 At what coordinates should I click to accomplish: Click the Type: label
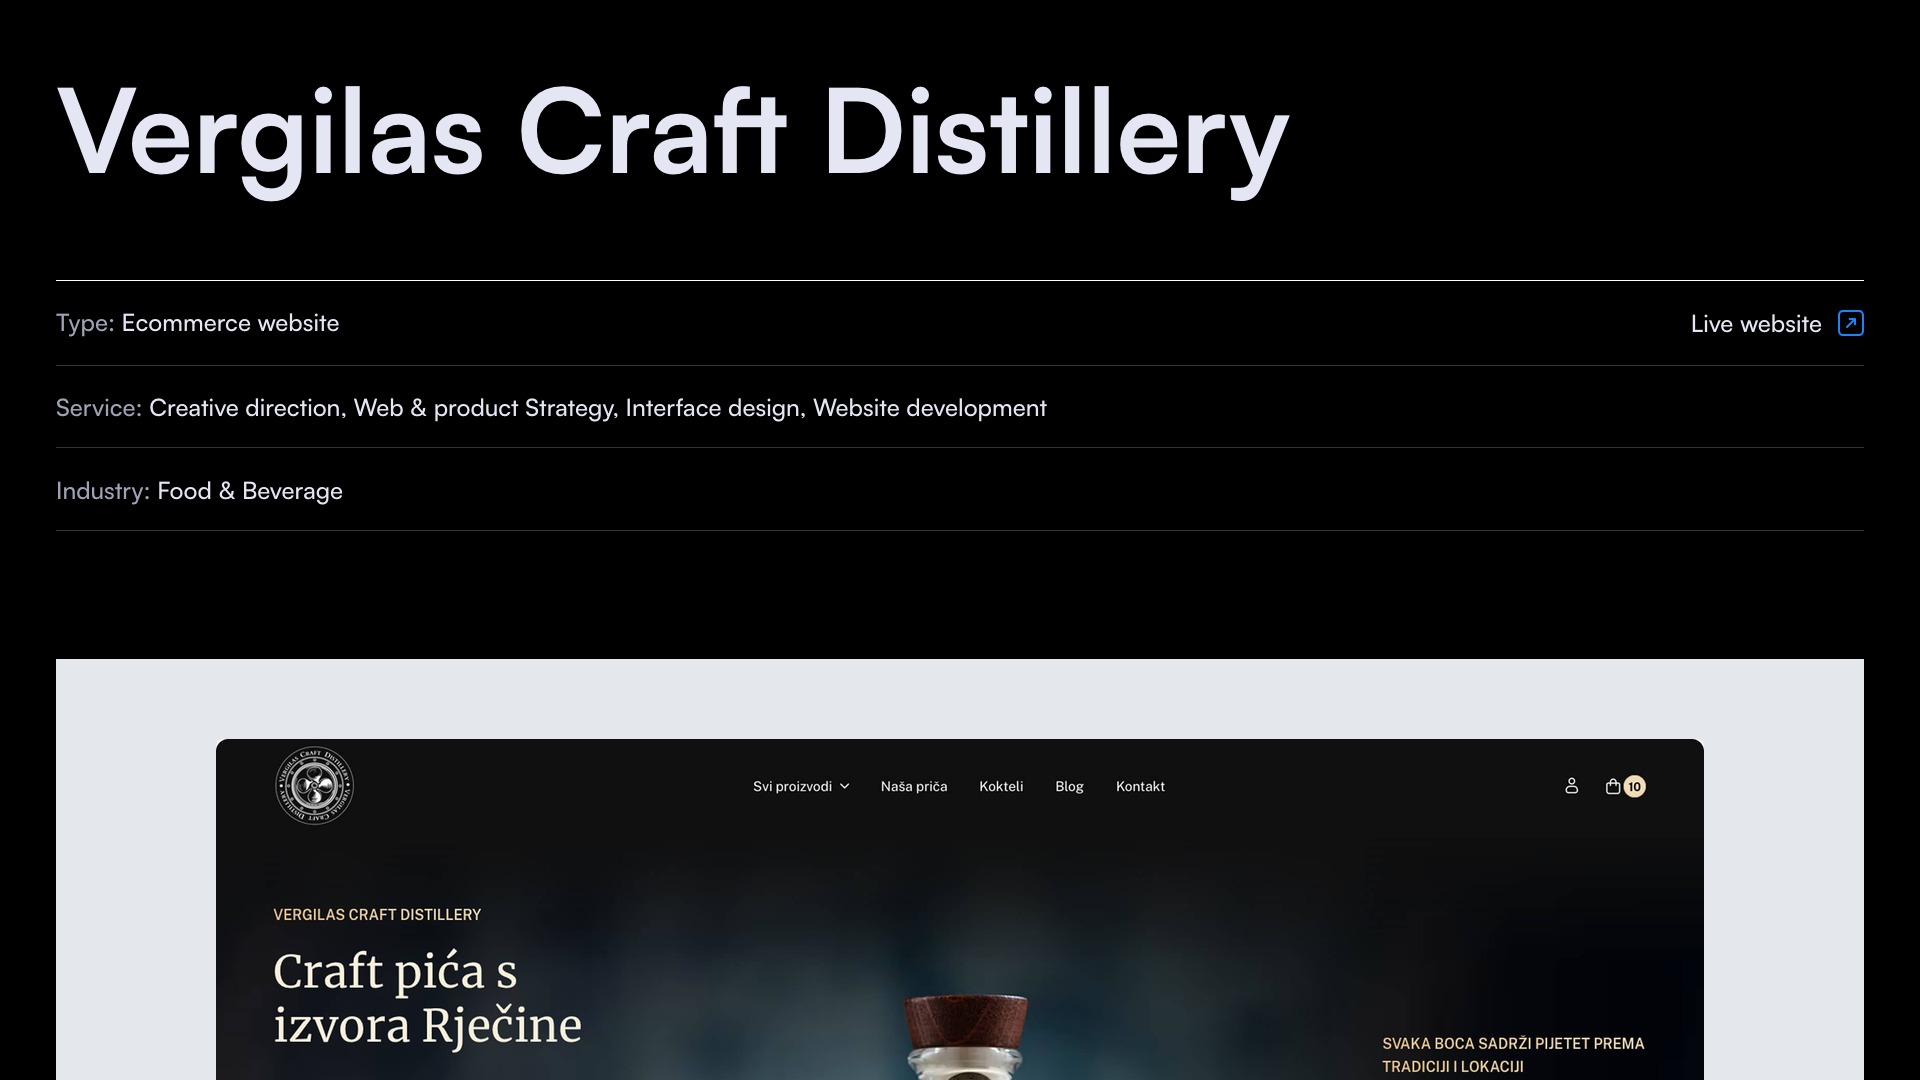85,323
